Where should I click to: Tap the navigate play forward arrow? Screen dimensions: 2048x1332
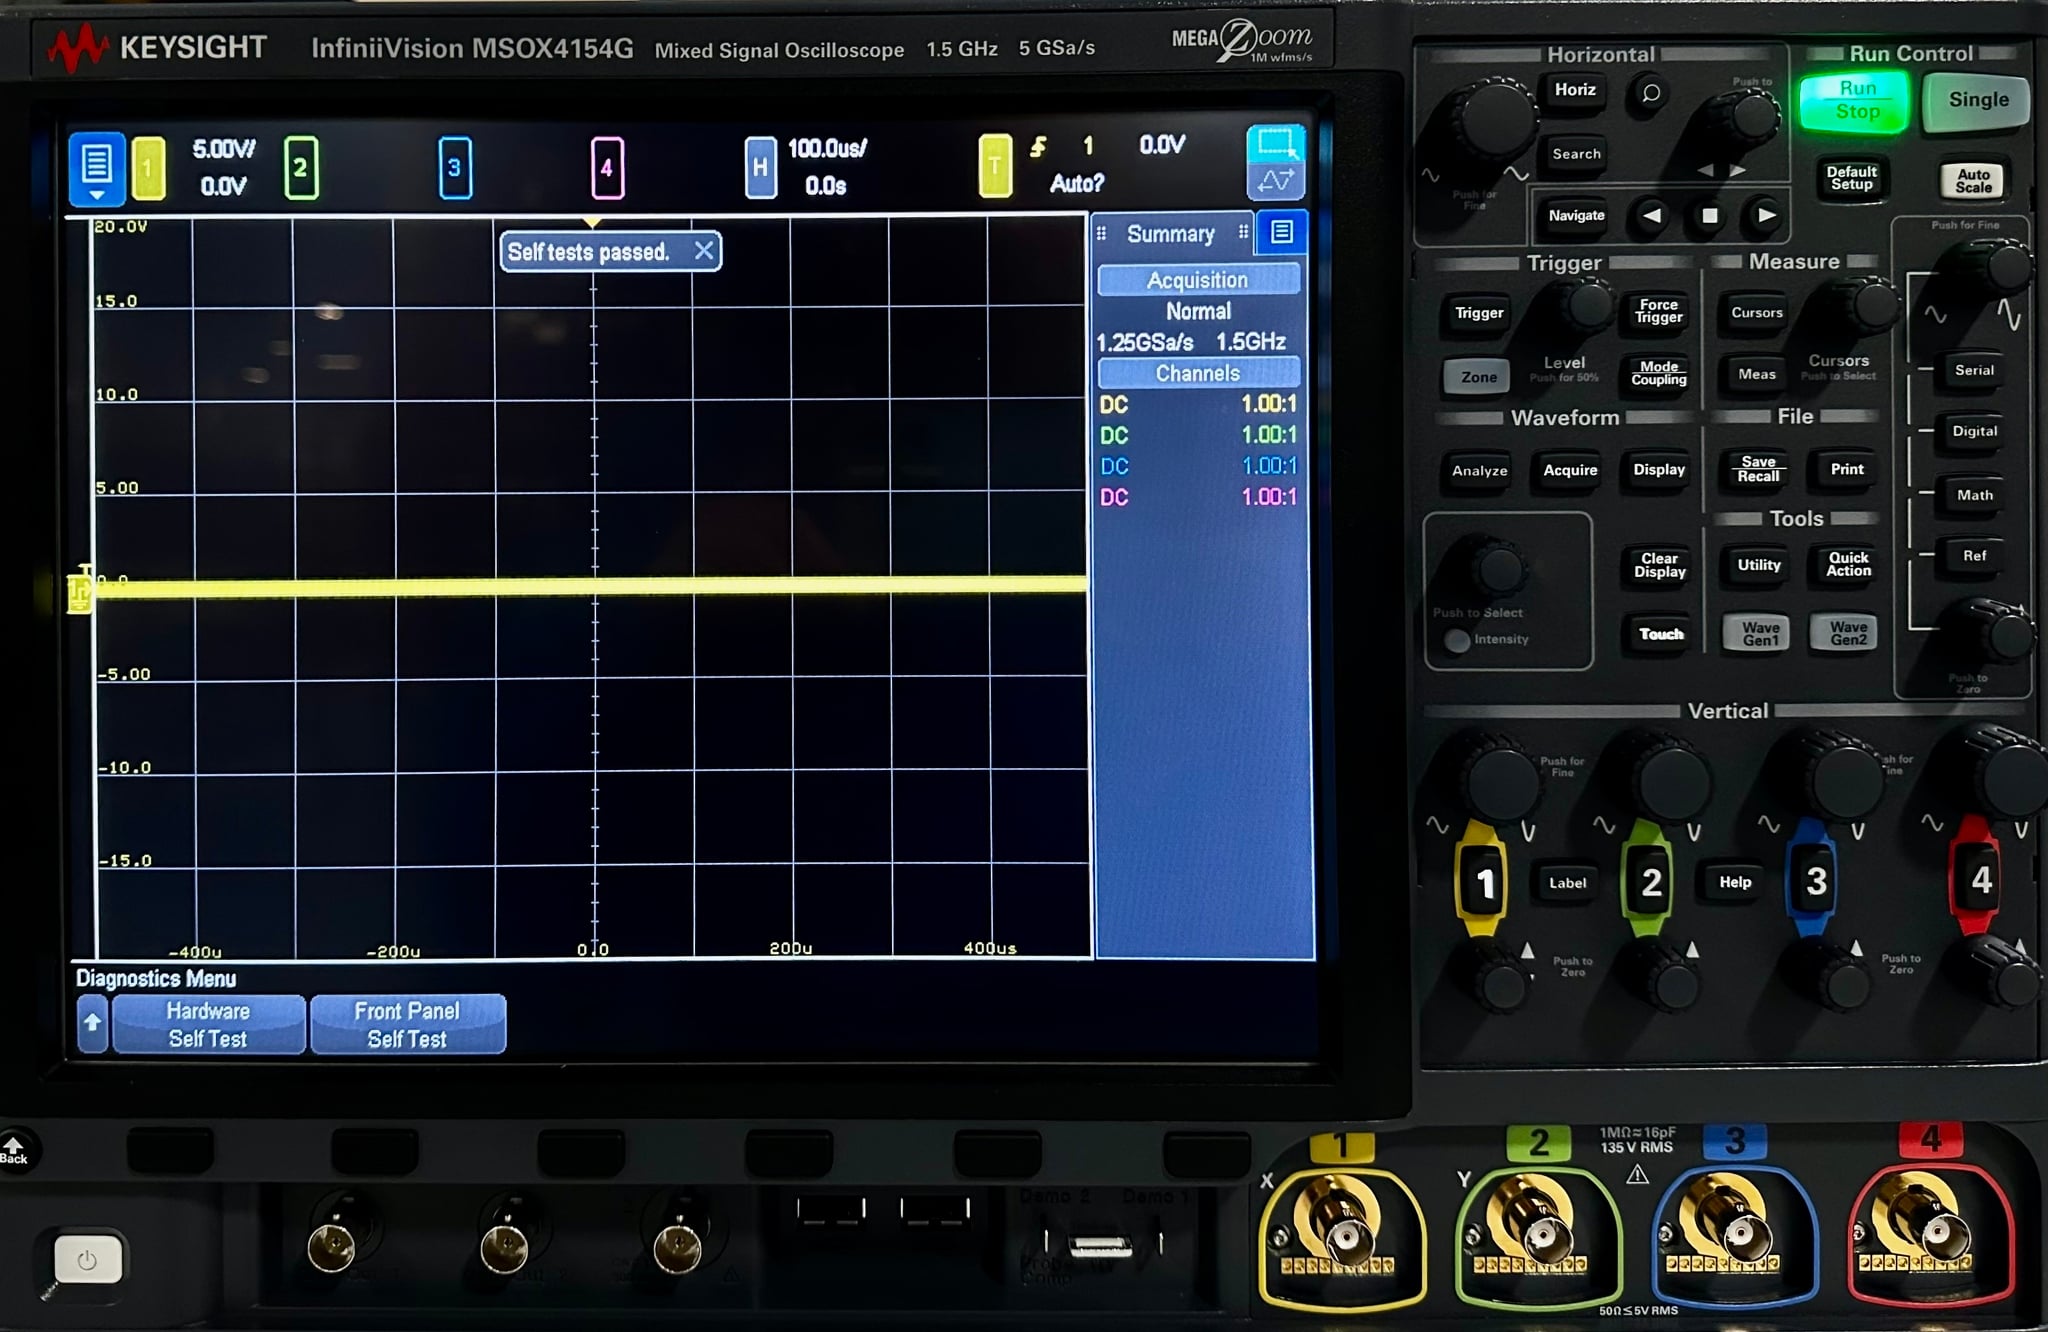click(1766, 216)
